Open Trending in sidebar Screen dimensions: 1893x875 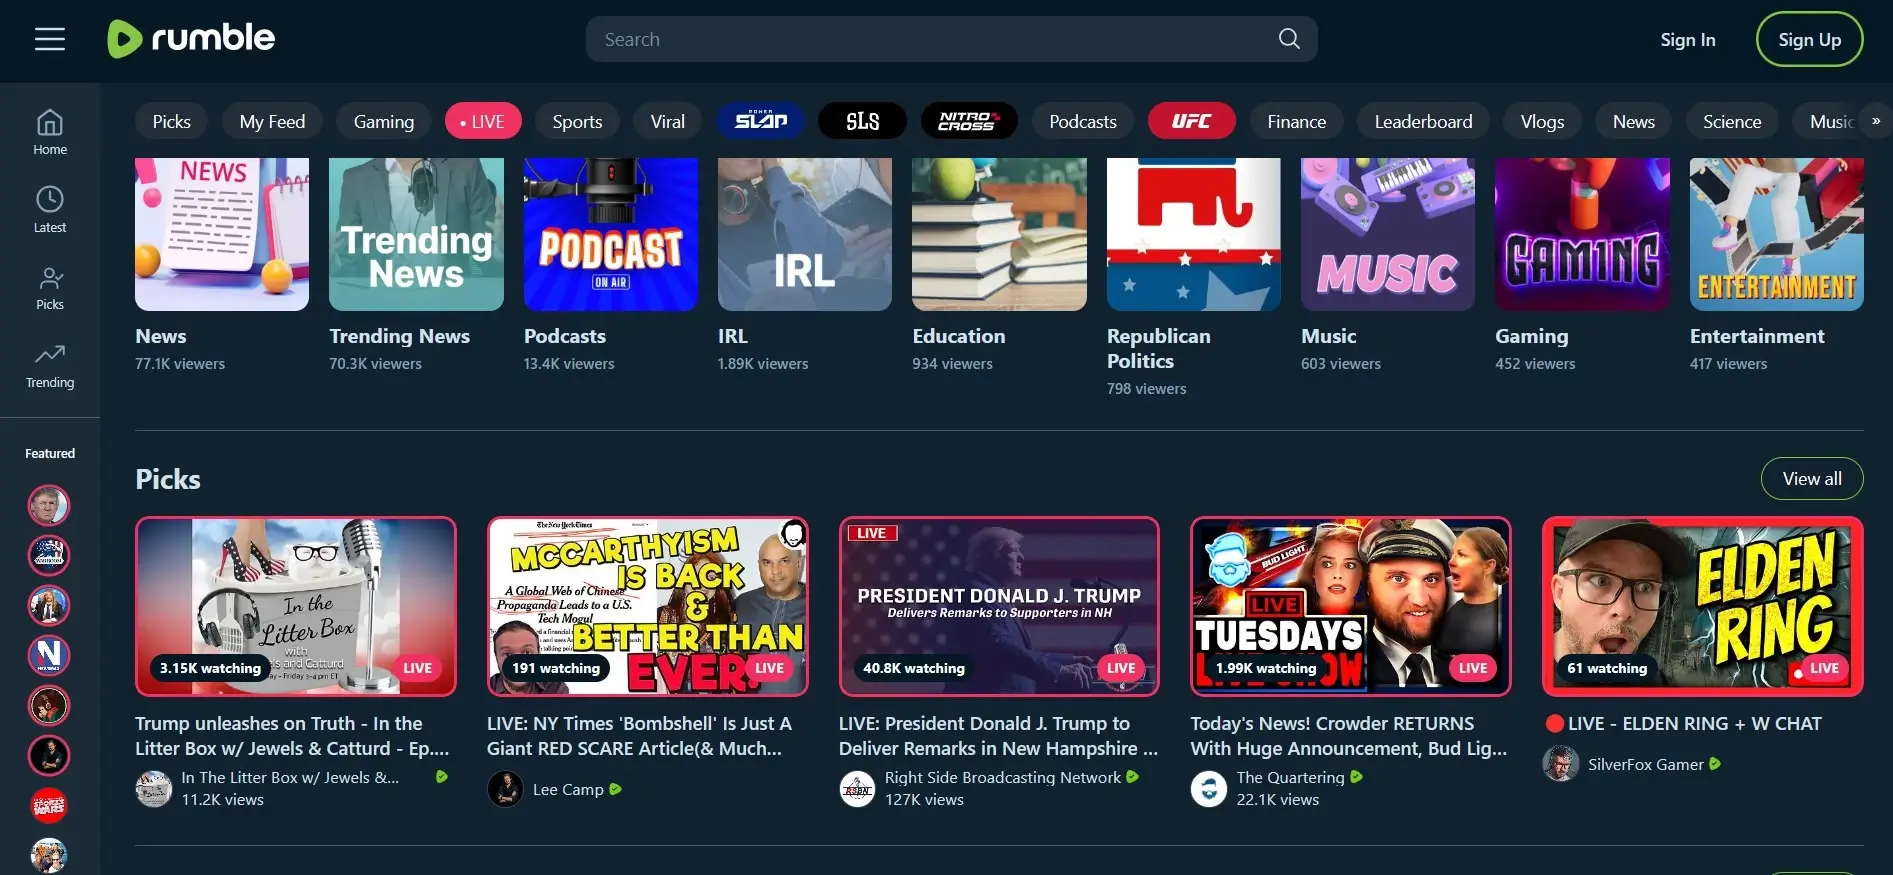click(x=50, y=365)
